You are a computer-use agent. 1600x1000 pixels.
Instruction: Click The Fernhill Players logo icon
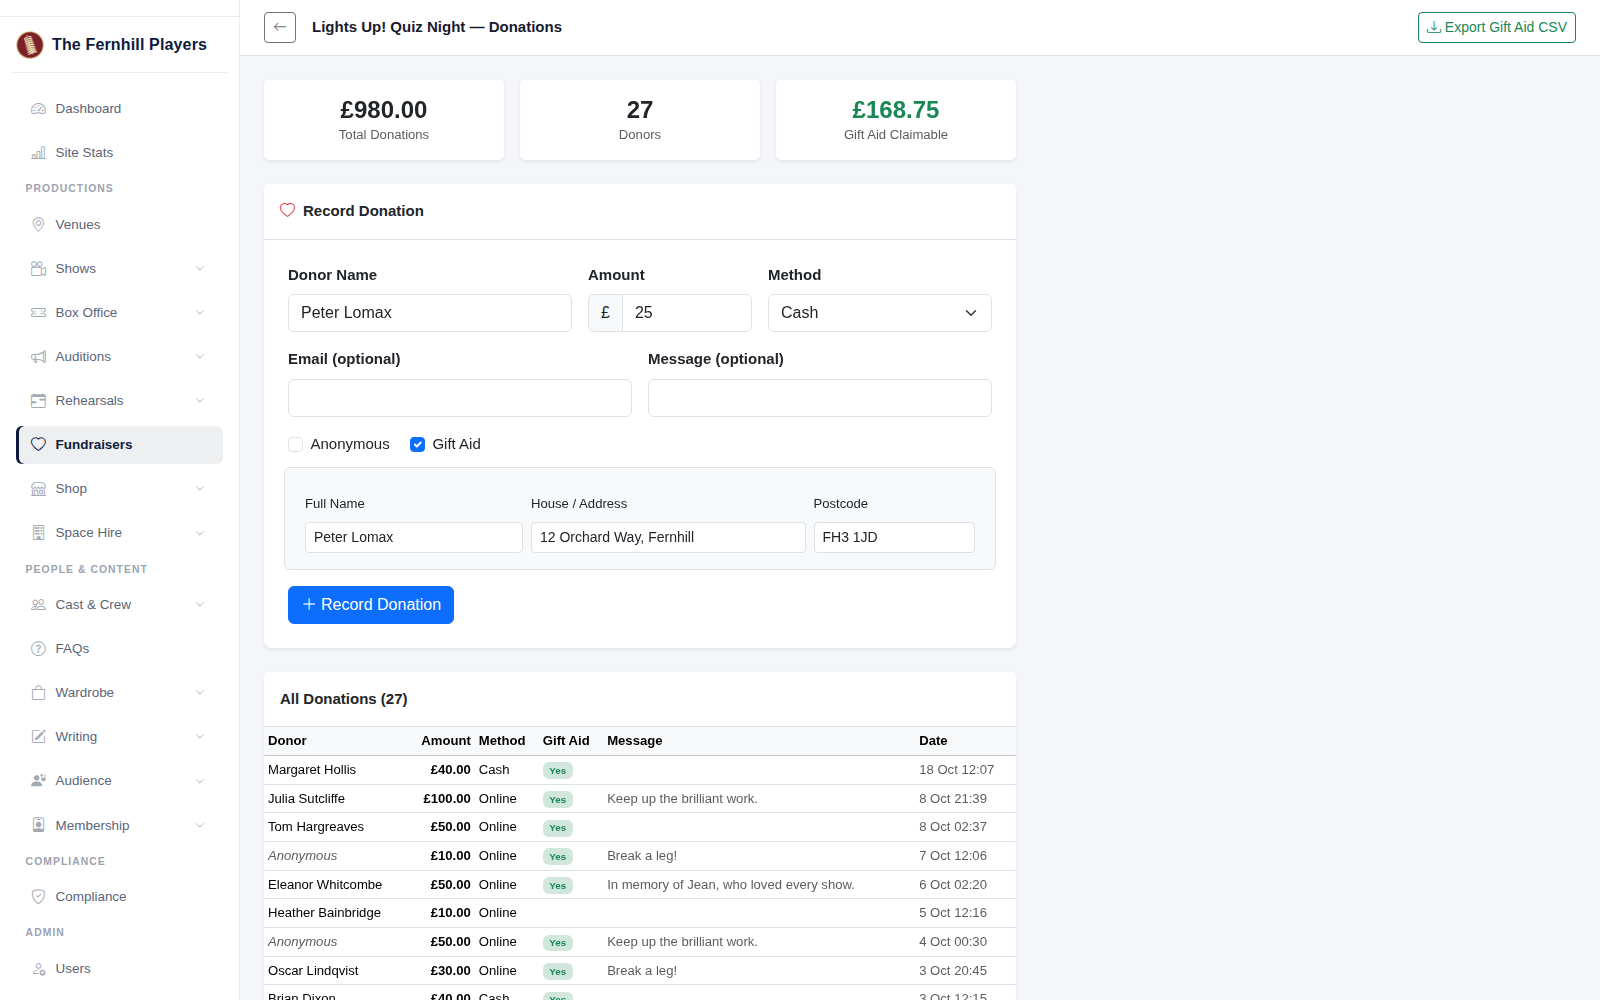(x=30, y=44)
